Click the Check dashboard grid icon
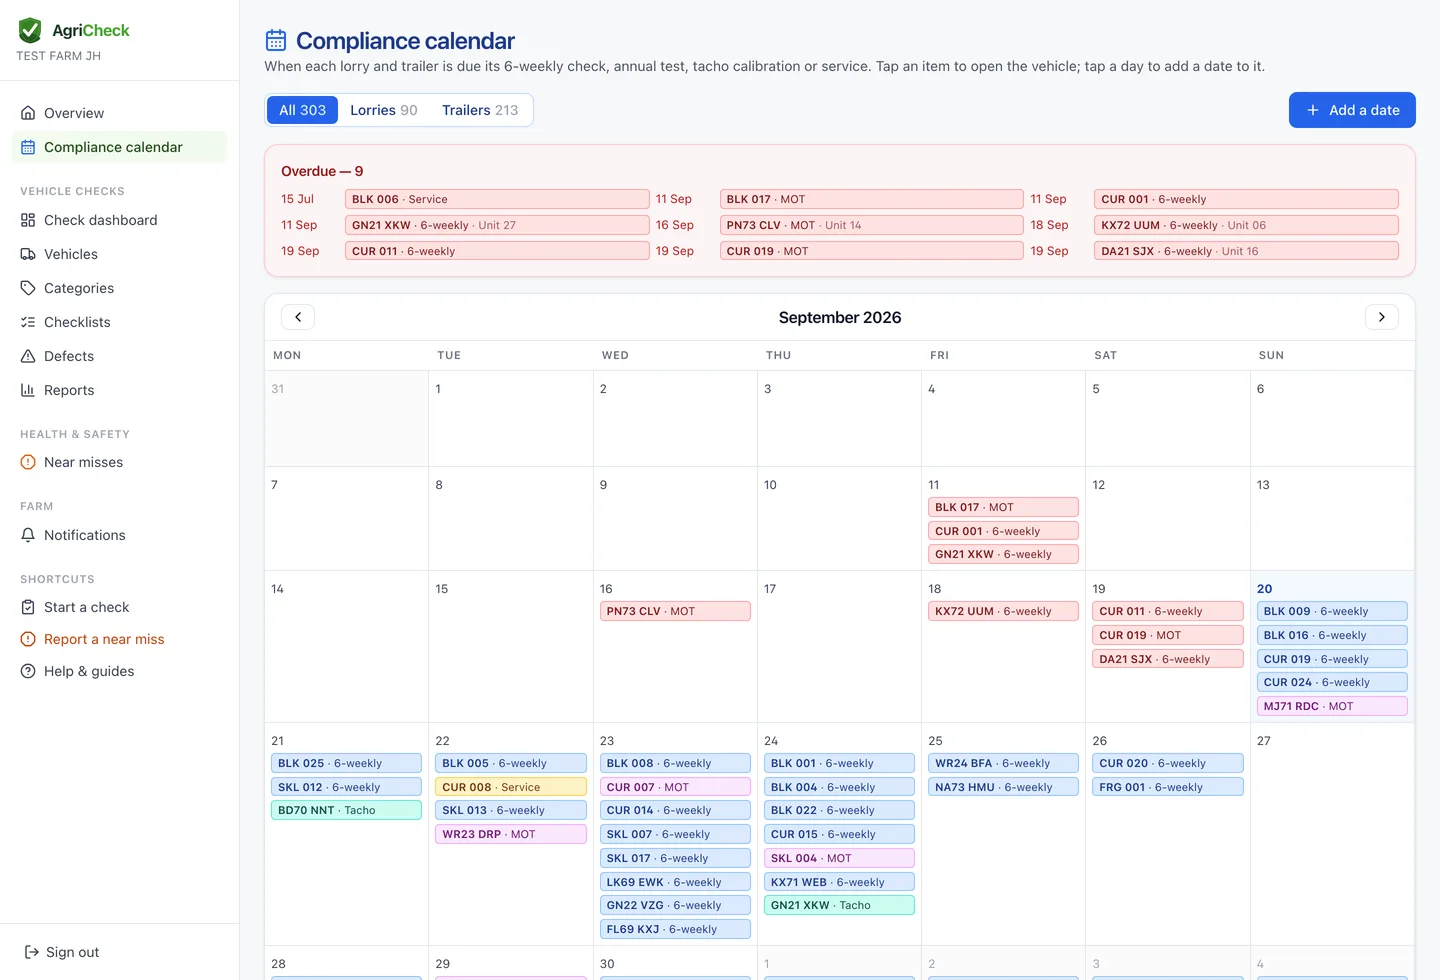 coord(28,220)
